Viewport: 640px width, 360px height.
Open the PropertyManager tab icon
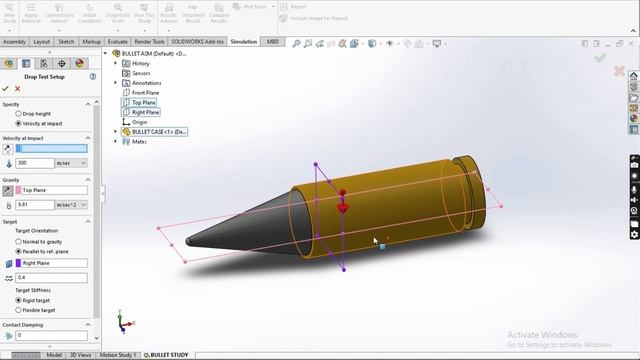pyautogui.click(x=26, y=63)
